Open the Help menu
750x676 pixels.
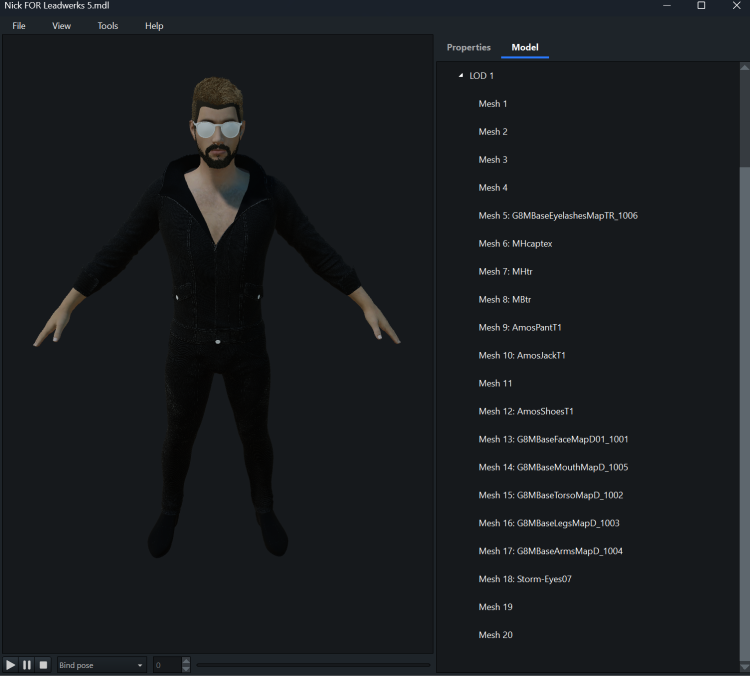pyautogui.click(x=154, y=26)
